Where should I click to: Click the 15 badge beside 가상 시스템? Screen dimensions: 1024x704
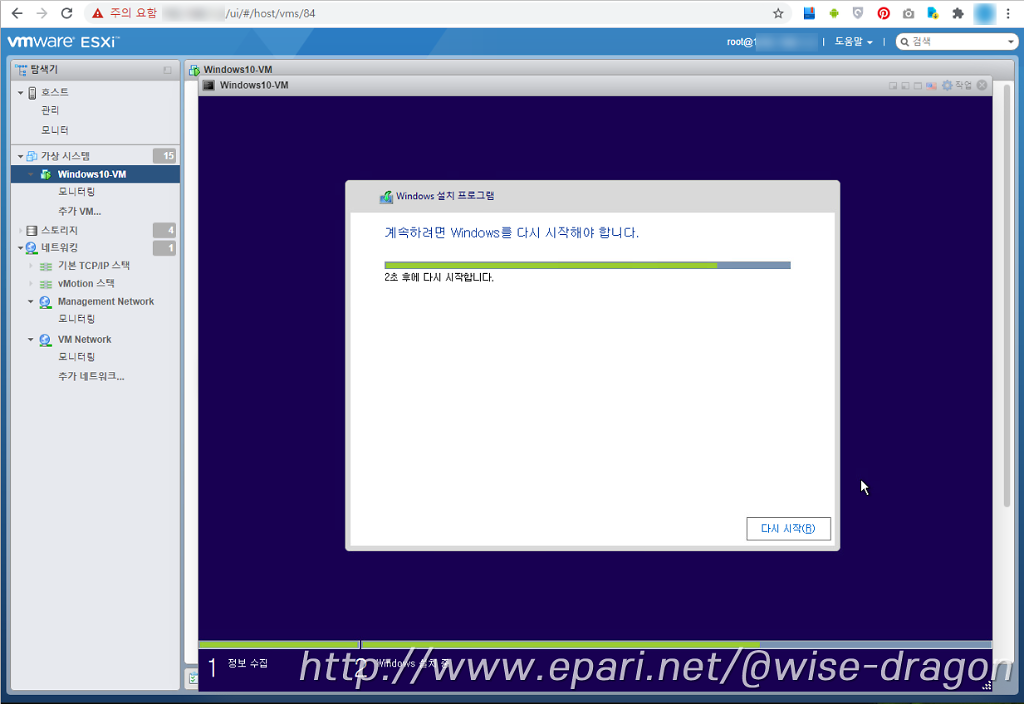165,155
